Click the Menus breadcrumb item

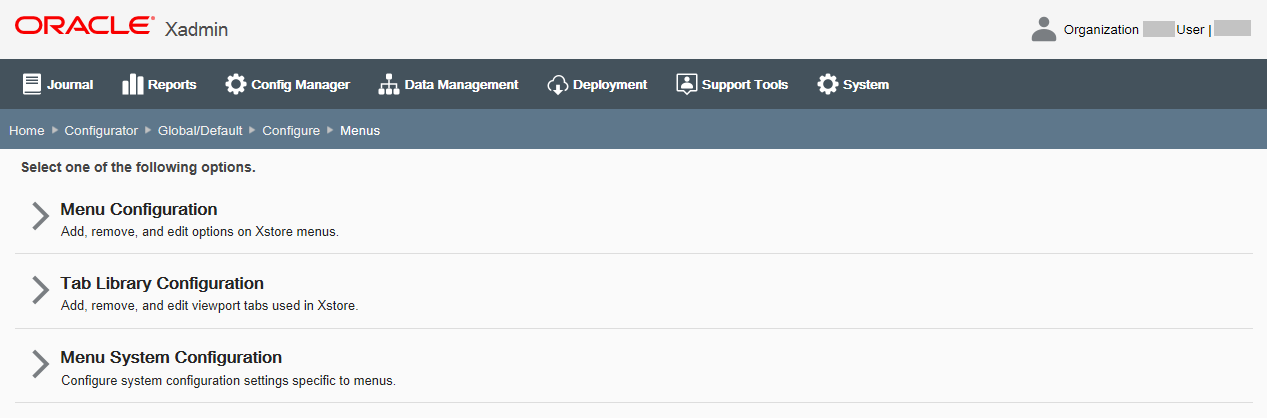(360, 131)
